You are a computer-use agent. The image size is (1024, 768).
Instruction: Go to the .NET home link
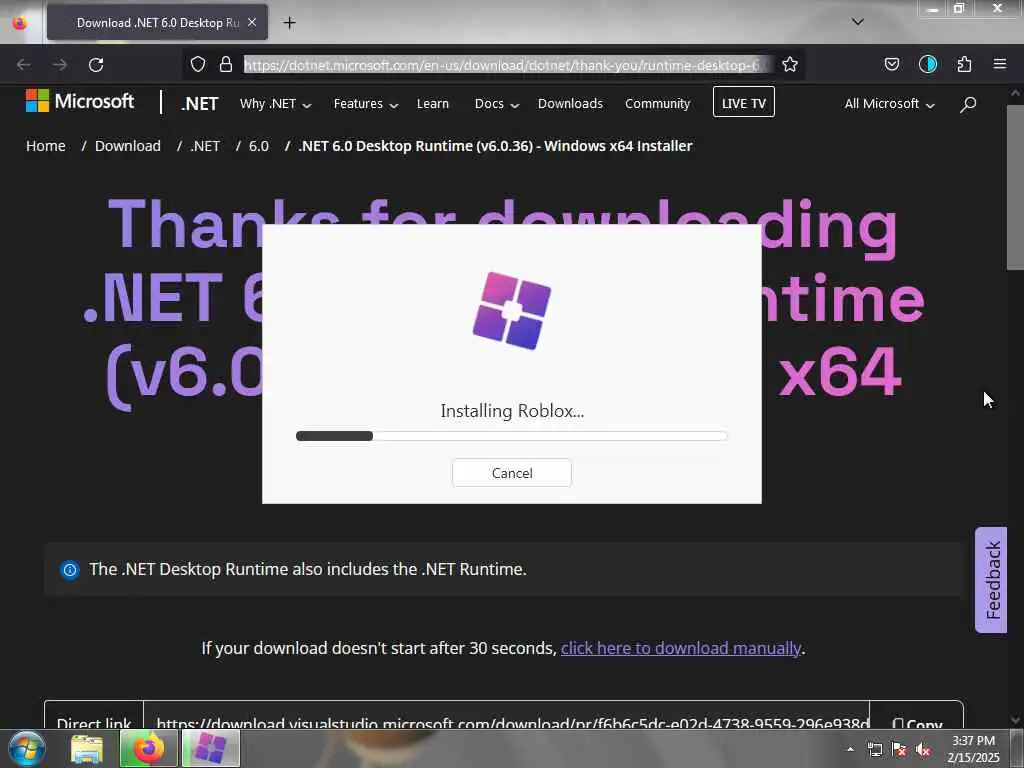click(199, 104)
